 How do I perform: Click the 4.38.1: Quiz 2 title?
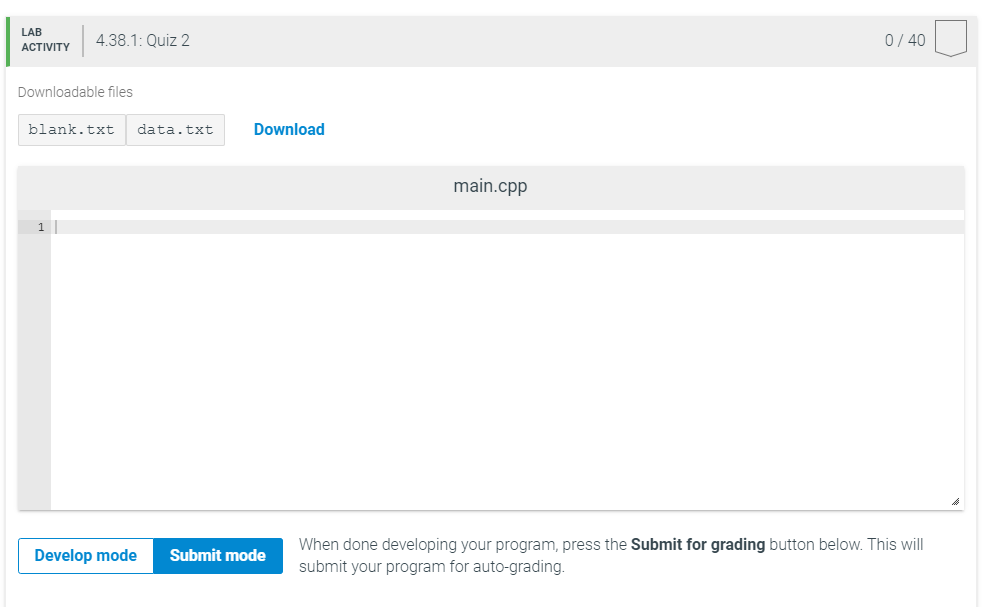(143, 40)
